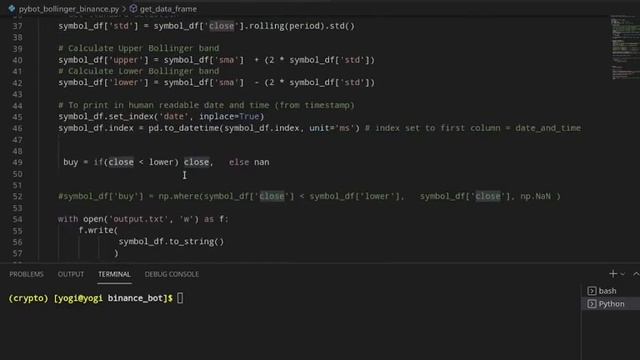Click line number 49 in gutter
The image size is (640, 360).
coord(18,162)
